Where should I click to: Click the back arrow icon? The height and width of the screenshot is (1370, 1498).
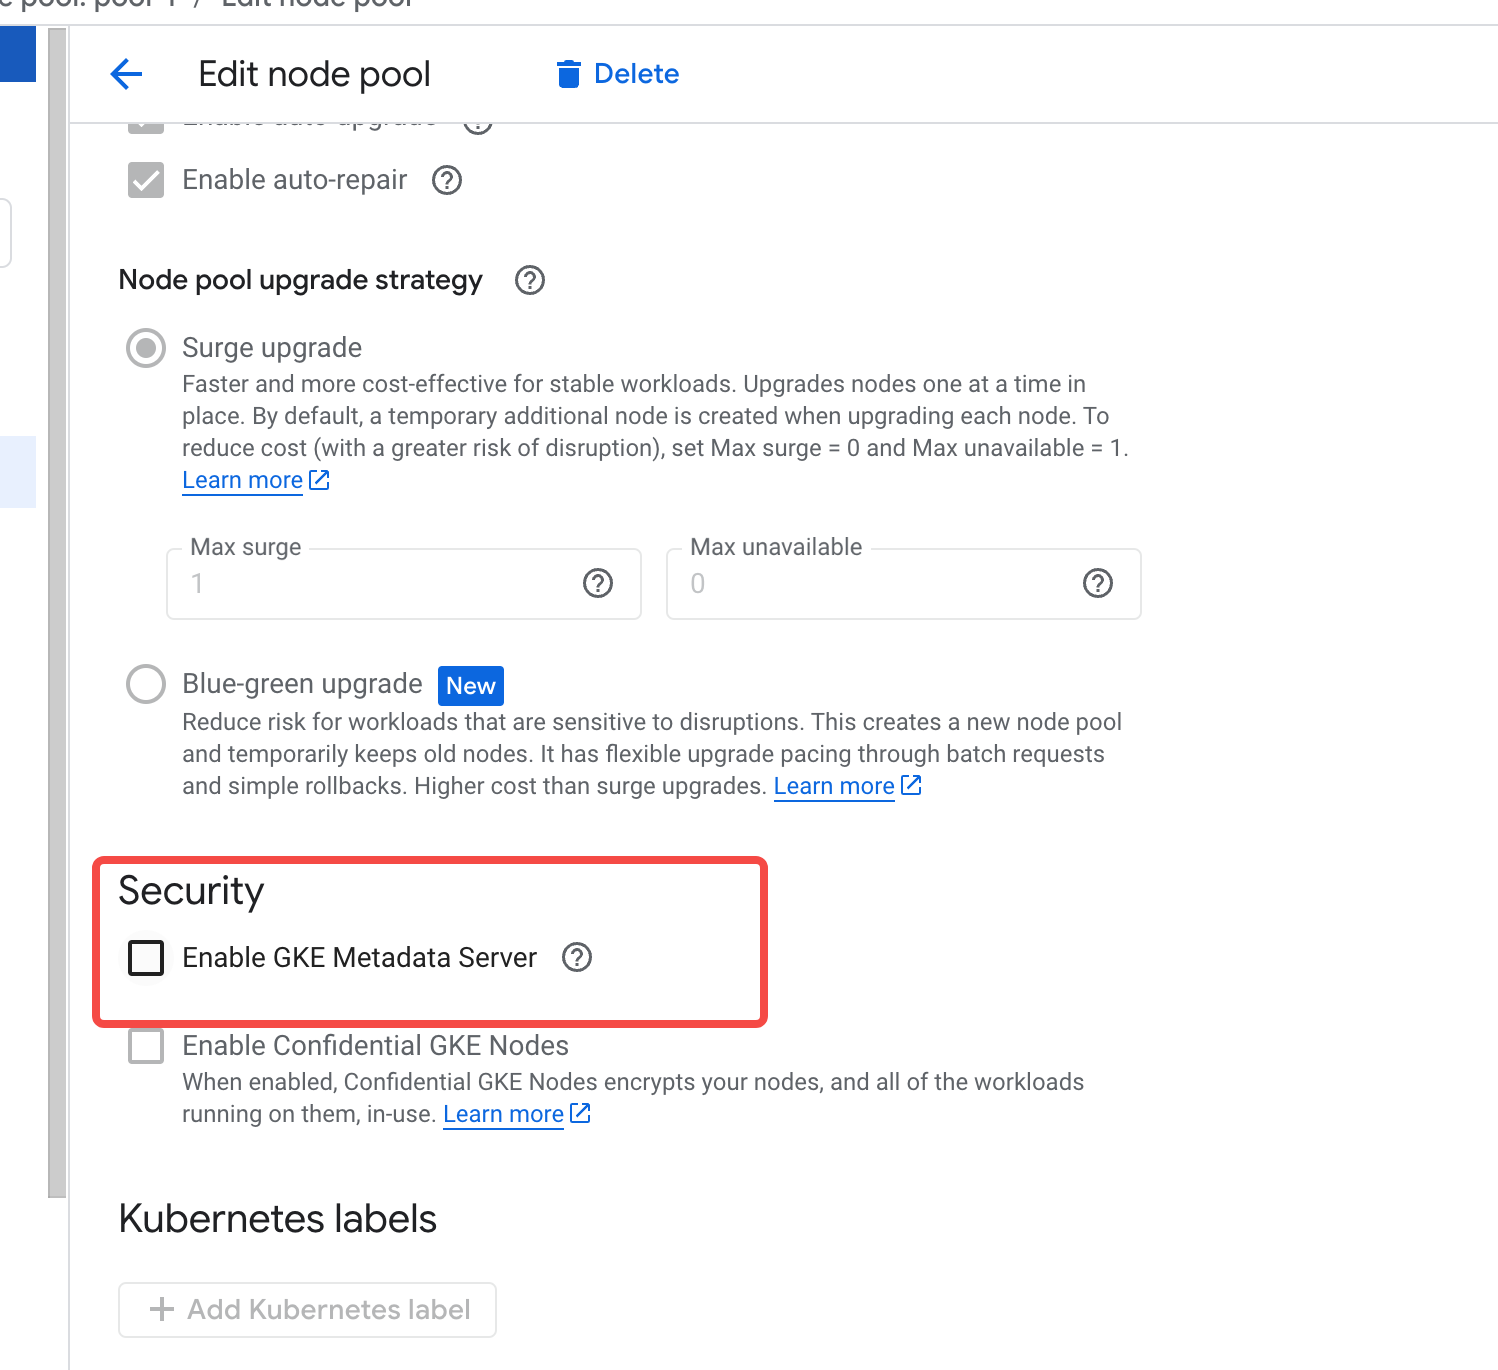[126, 74]
